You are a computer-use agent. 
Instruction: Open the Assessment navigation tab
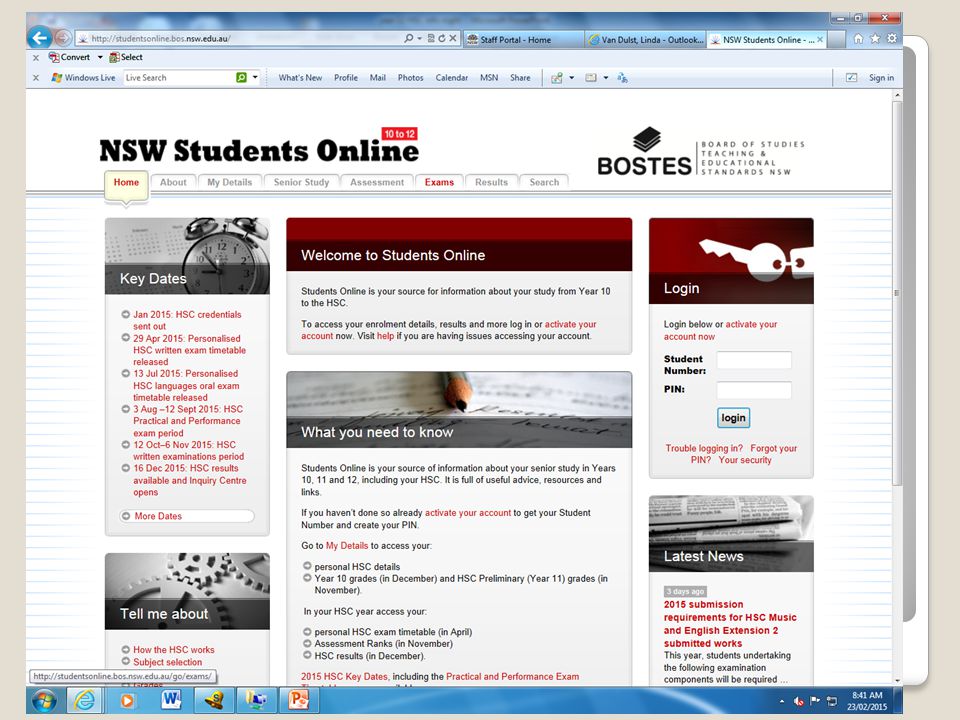click(377, 182)
